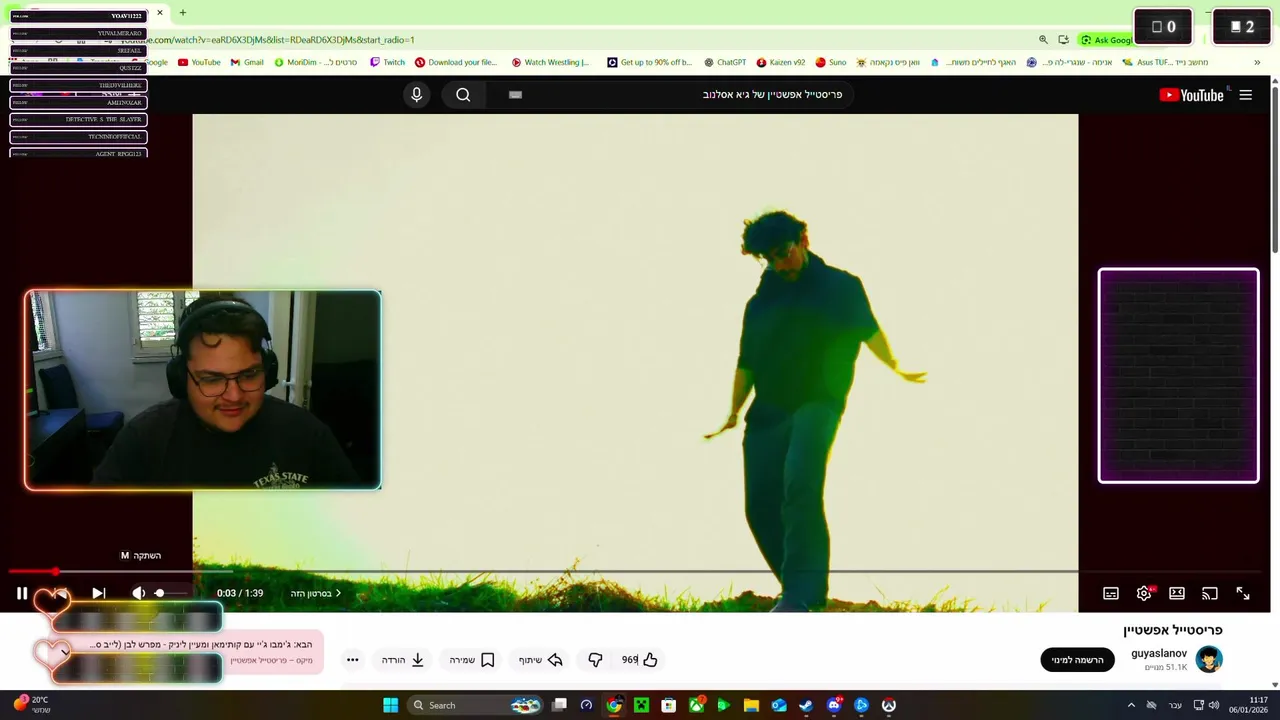The height and width of the screenshot is (720, 1280).
Task: Subscribe with the הרשמה למינוי button
Action: pos(1077,660)
